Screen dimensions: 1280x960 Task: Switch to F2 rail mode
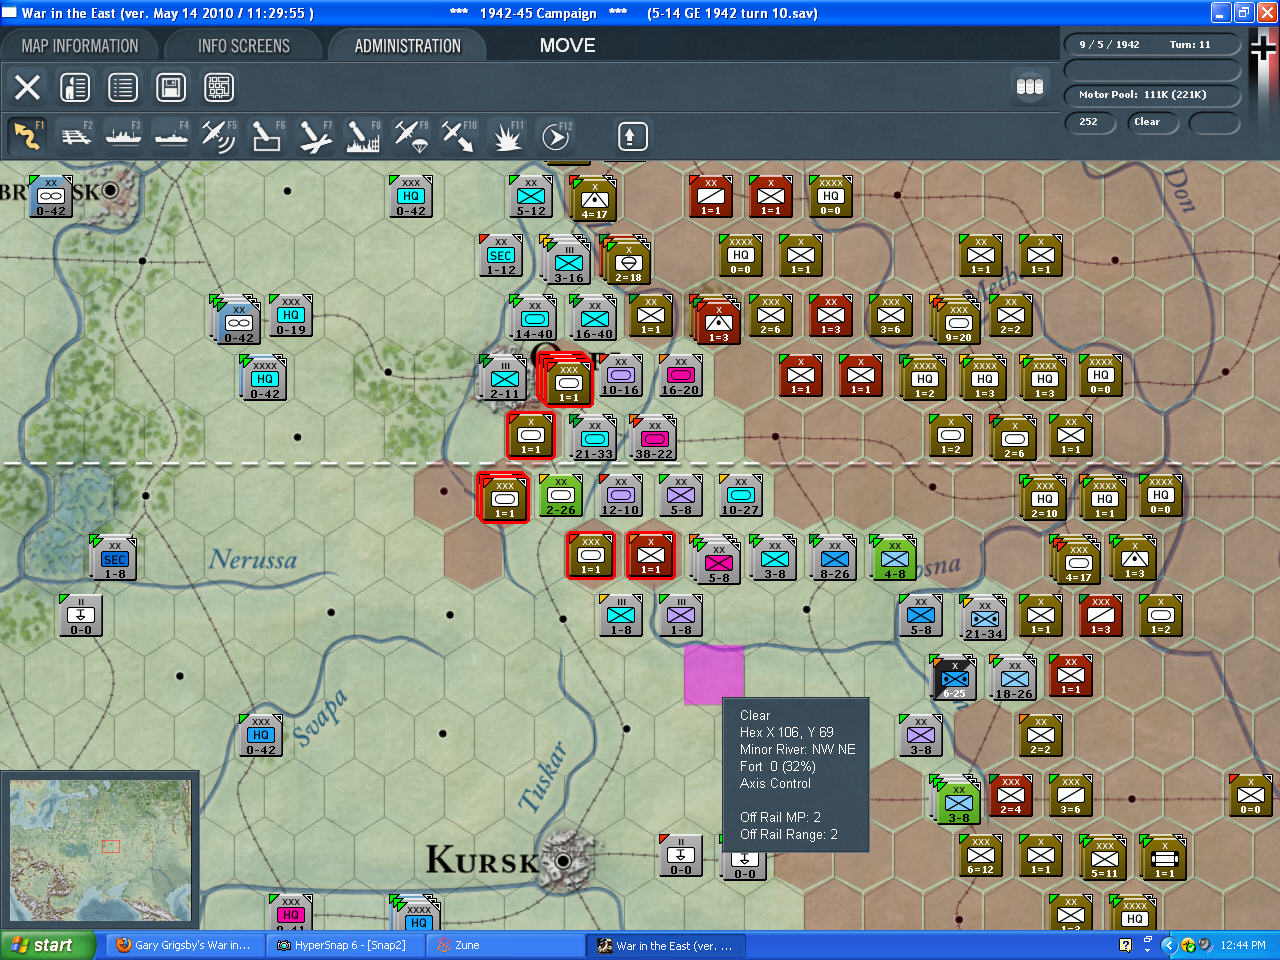tap(75, 136)
